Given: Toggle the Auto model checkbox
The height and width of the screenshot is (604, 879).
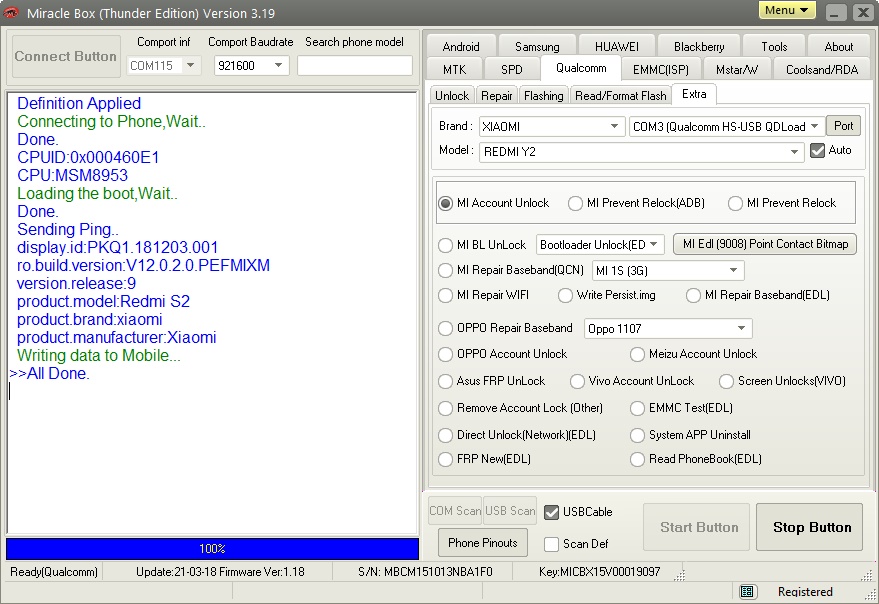Looking at the screenshot, I should (x=817, y=150).
